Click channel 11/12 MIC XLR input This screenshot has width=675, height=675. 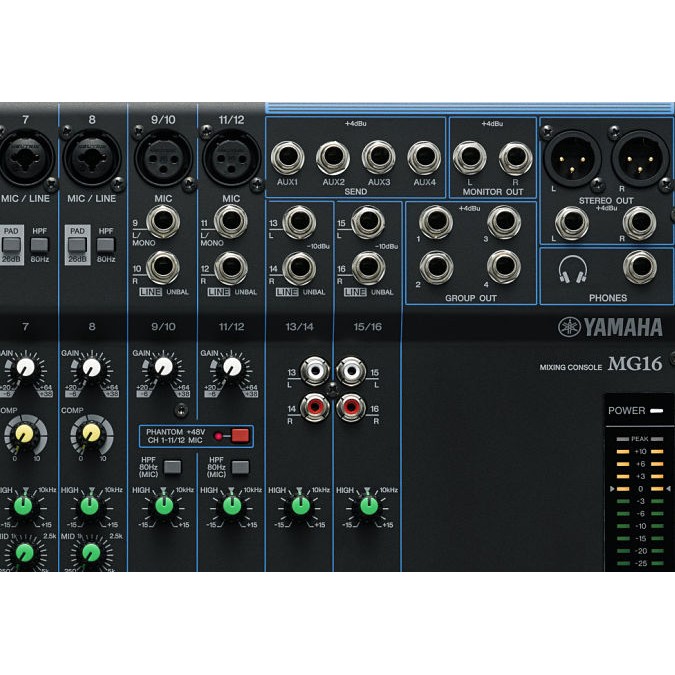tap(232, 158)
